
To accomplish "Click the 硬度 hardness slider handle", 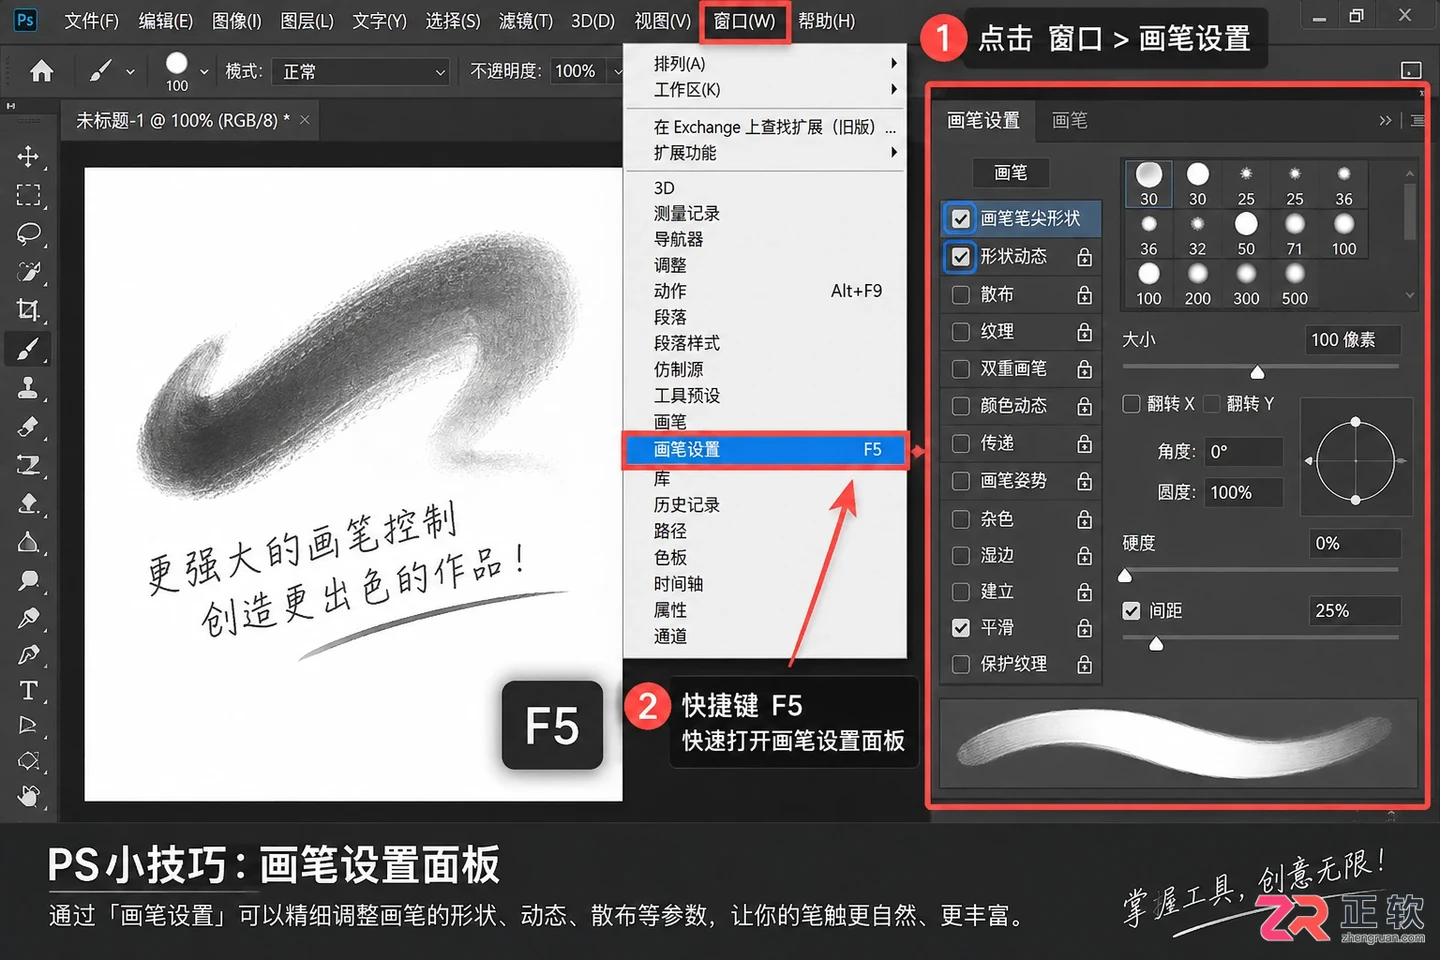I will 1125,575.
